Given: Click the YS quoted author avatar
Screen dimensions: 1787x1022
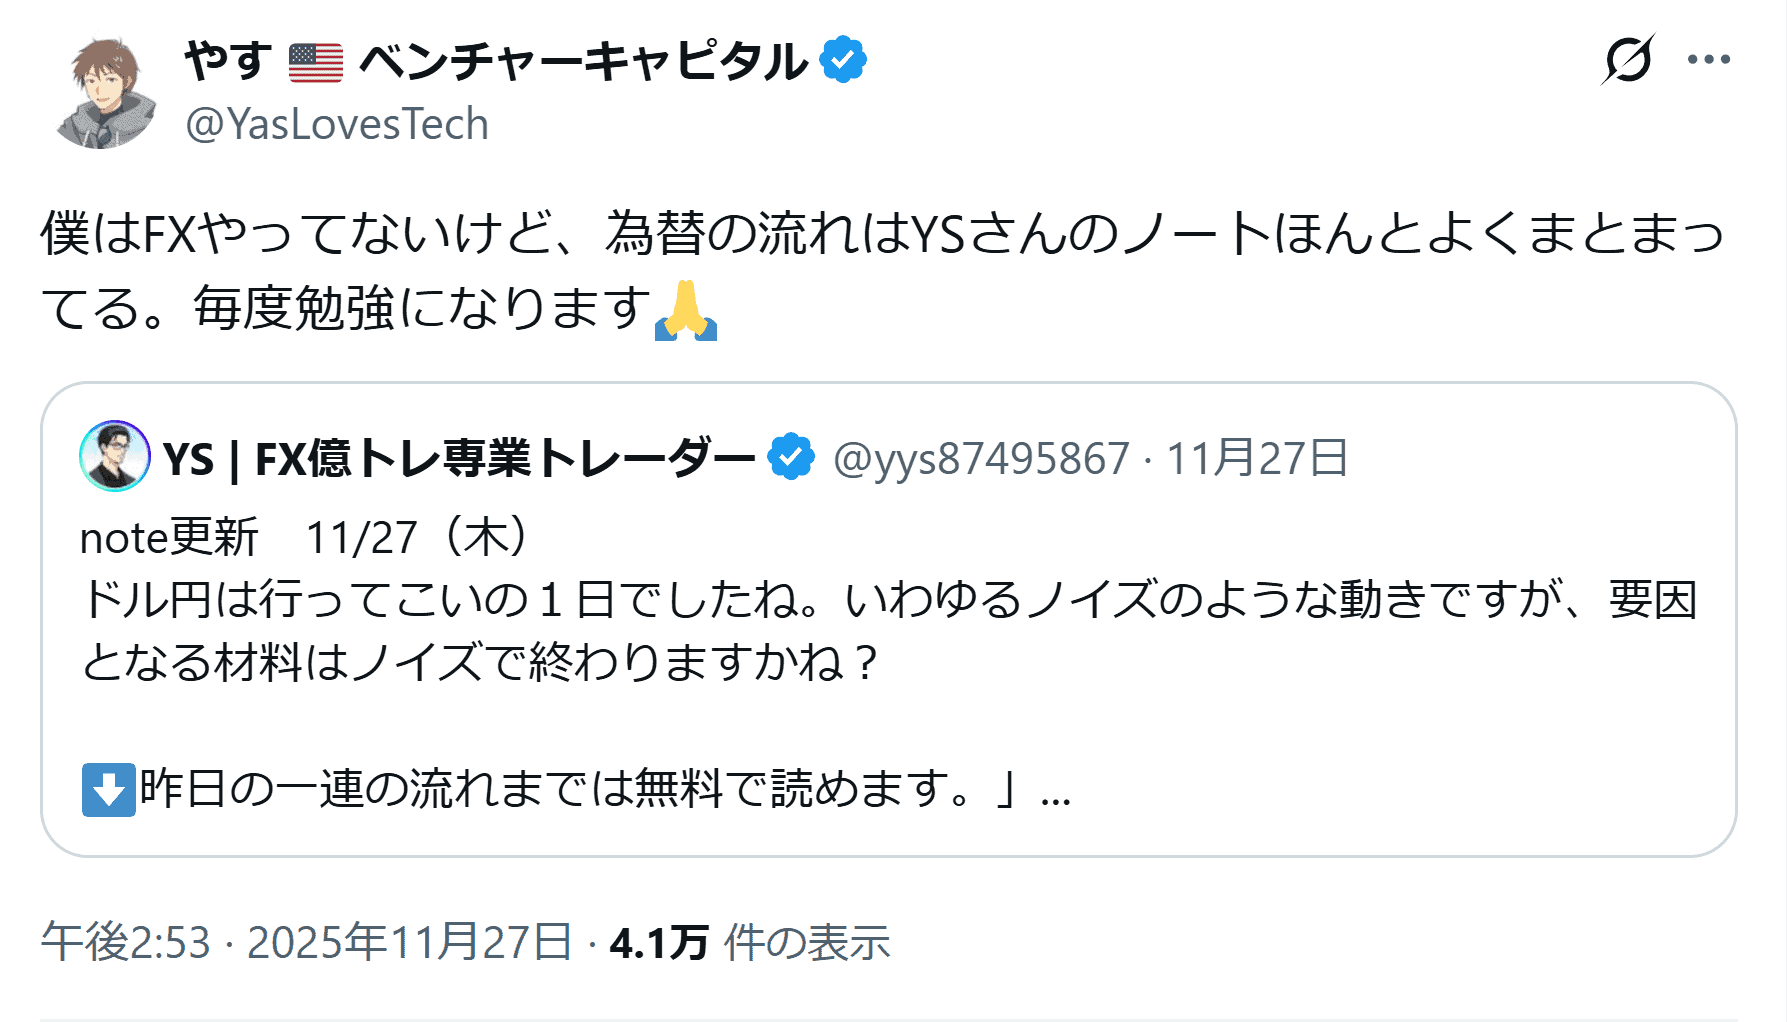Looking at the screenshot, I should click(x=115, y=456).
